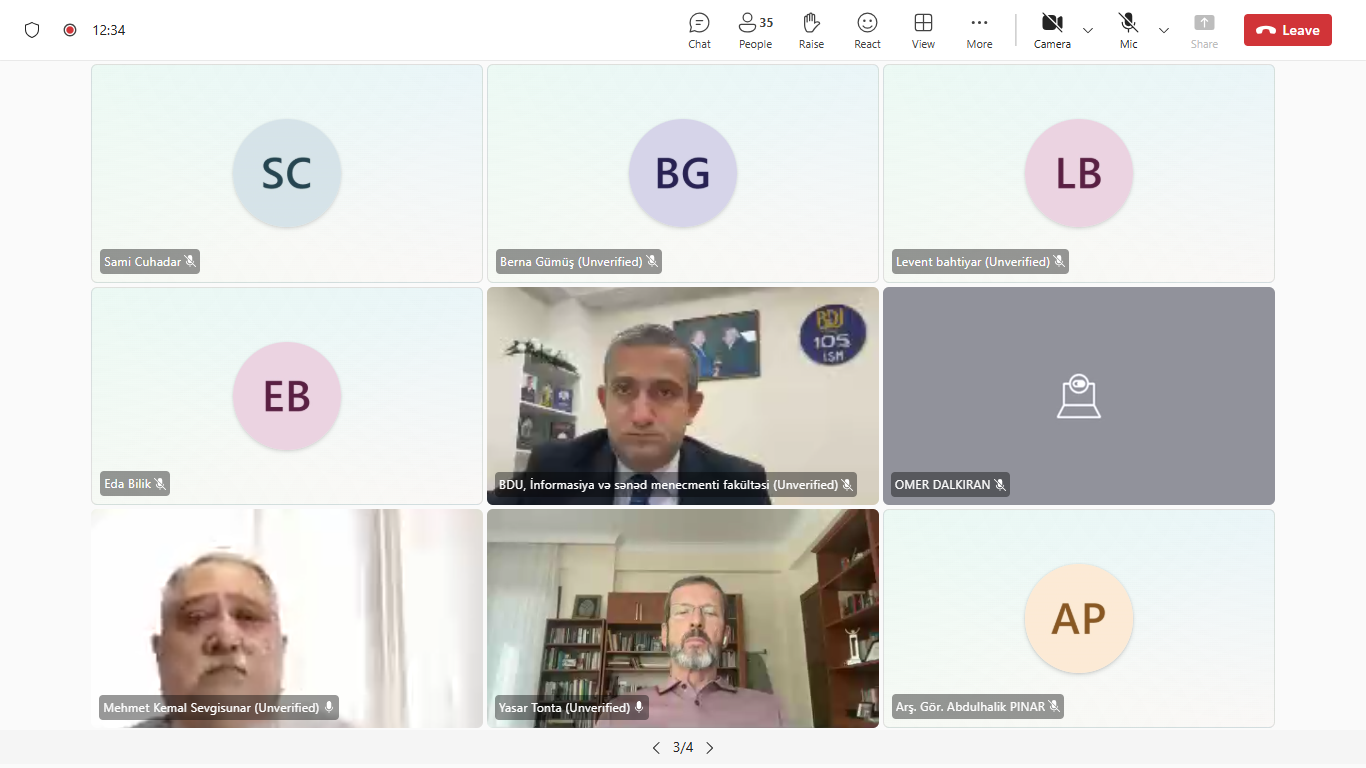Go to the next participants page
This screenshot has width=1366, height=768.
pos(710,748)
